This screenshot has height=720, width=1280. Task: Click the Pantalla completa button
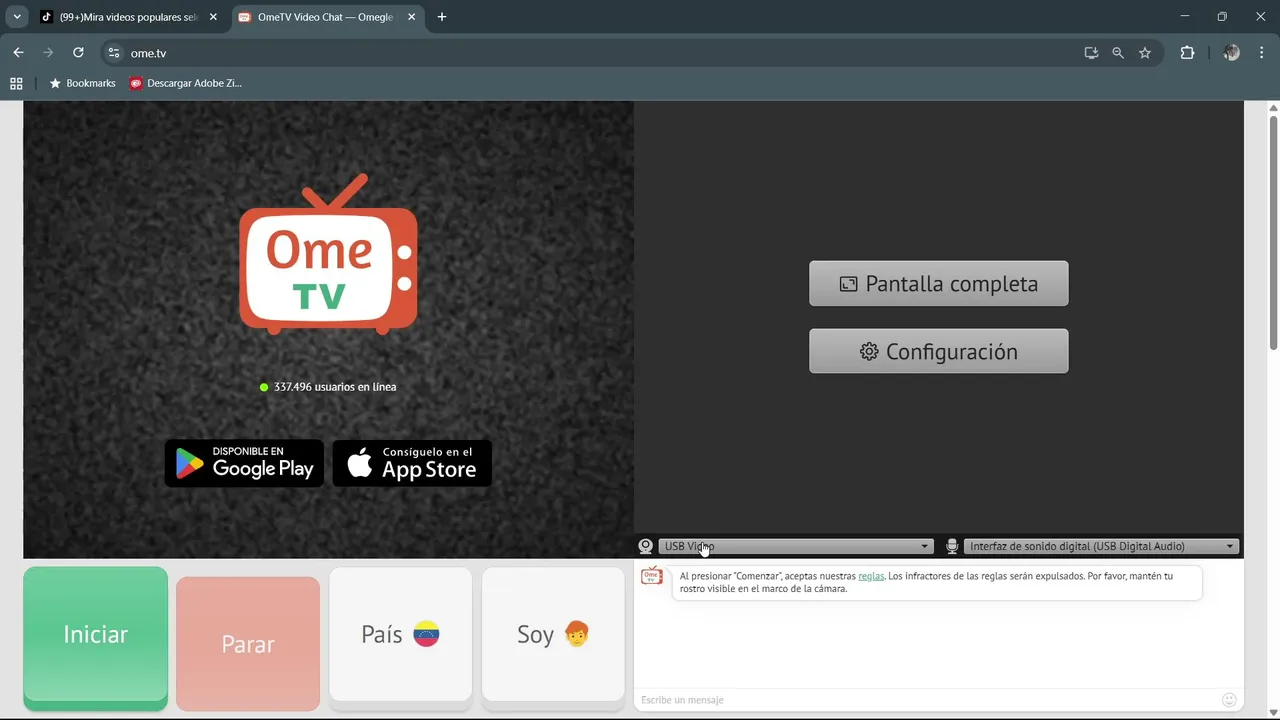[938, 284]
